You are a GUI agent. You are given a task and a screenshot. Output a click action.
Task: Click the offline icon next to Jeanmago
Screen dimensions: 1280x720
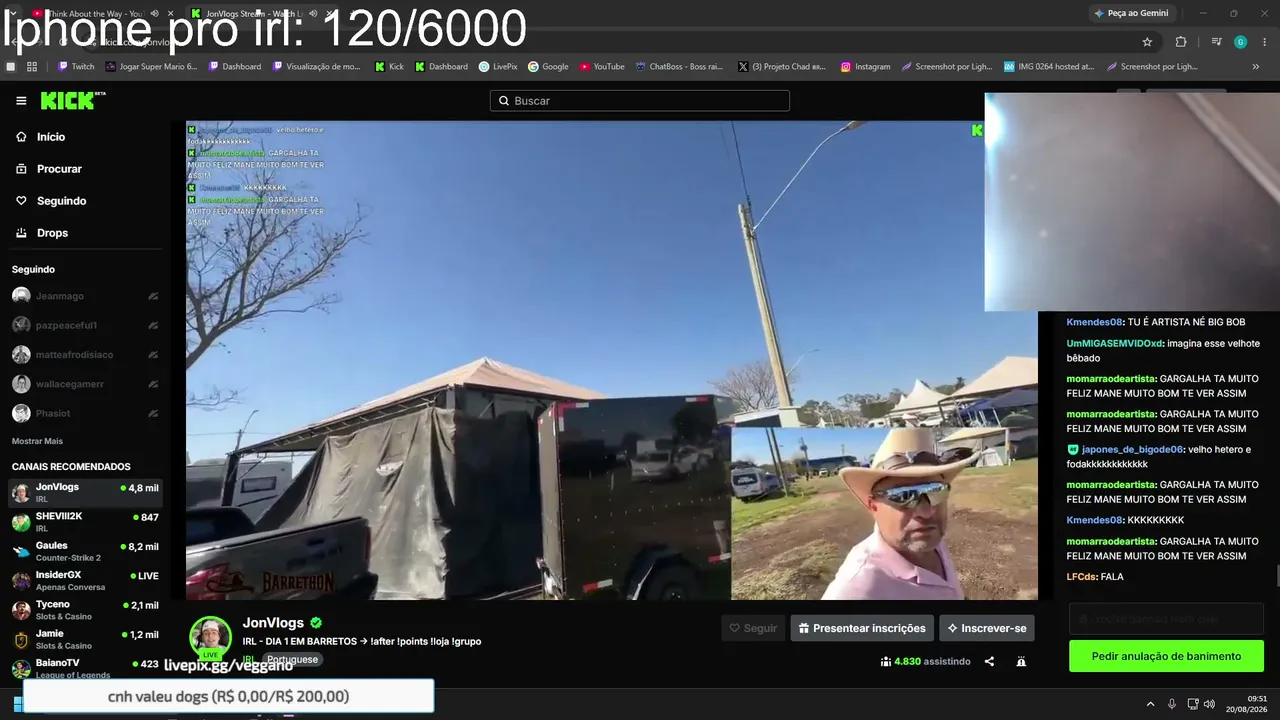pos(153,296)
